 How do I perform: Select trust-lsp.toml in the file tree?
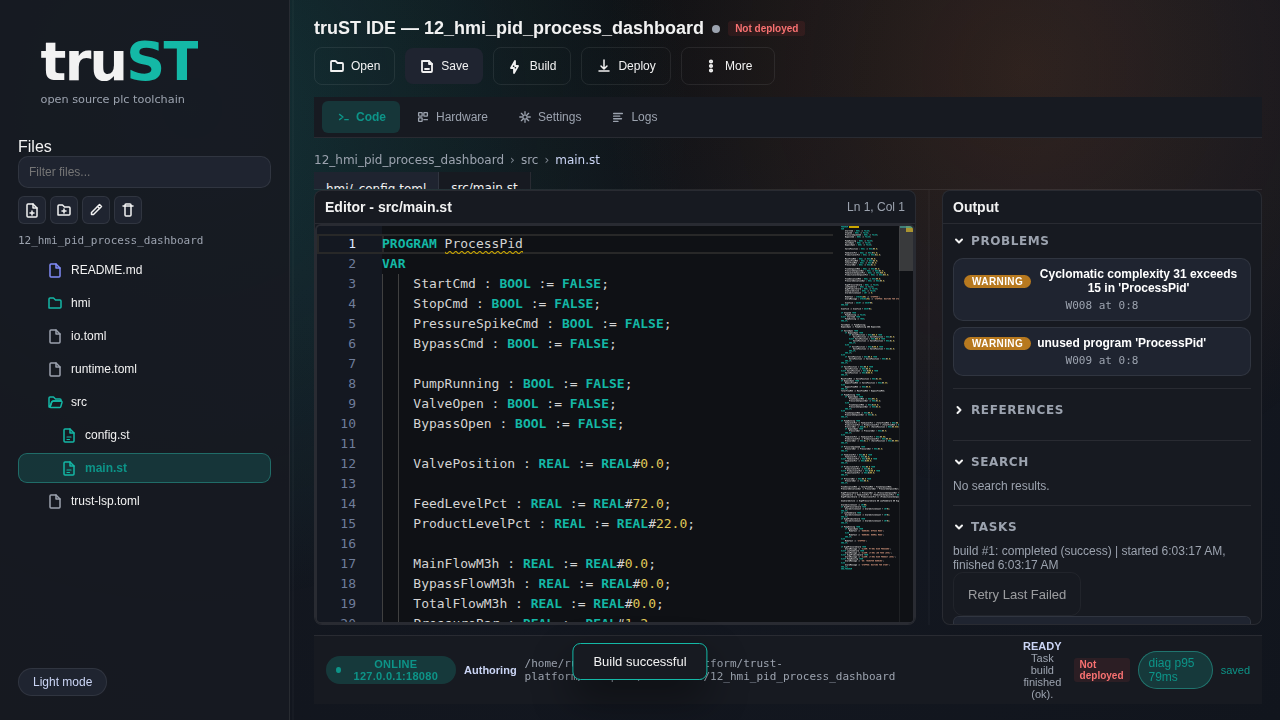point(105,501)
